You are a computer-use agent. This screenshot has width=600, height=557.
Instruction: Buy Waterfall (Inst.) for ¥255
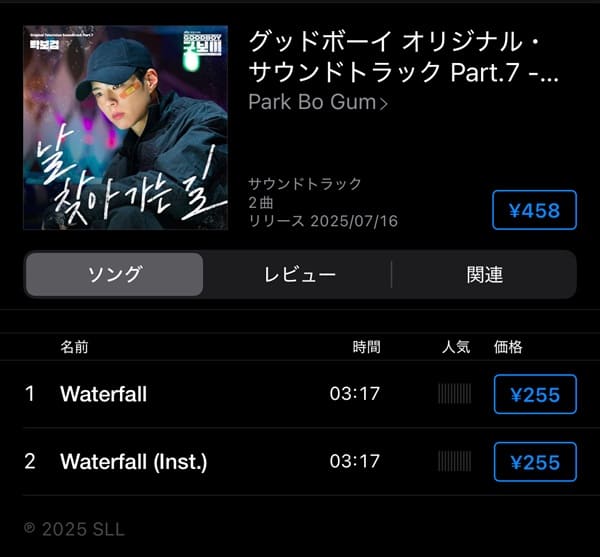tap(535, 462)
